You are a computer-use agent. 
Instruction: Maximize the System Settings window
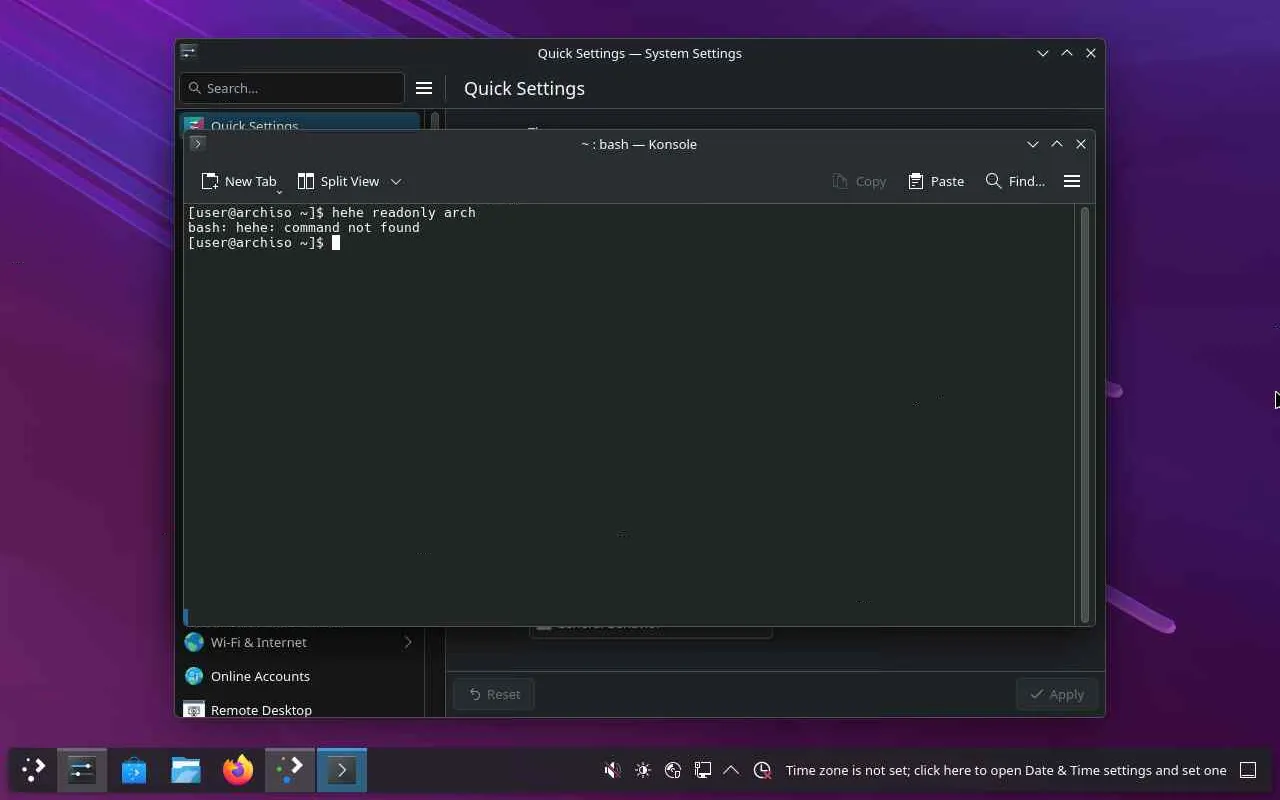coord(1067,53)
